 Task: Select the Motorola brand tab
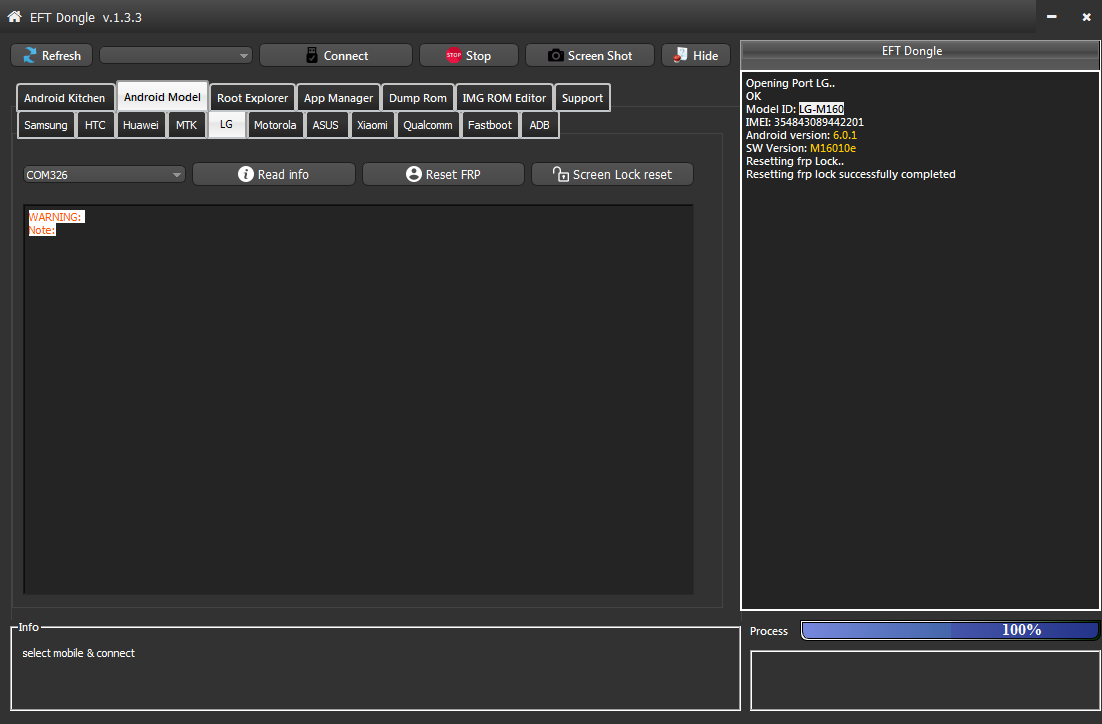pyautogui.click(x=275, y=125)
